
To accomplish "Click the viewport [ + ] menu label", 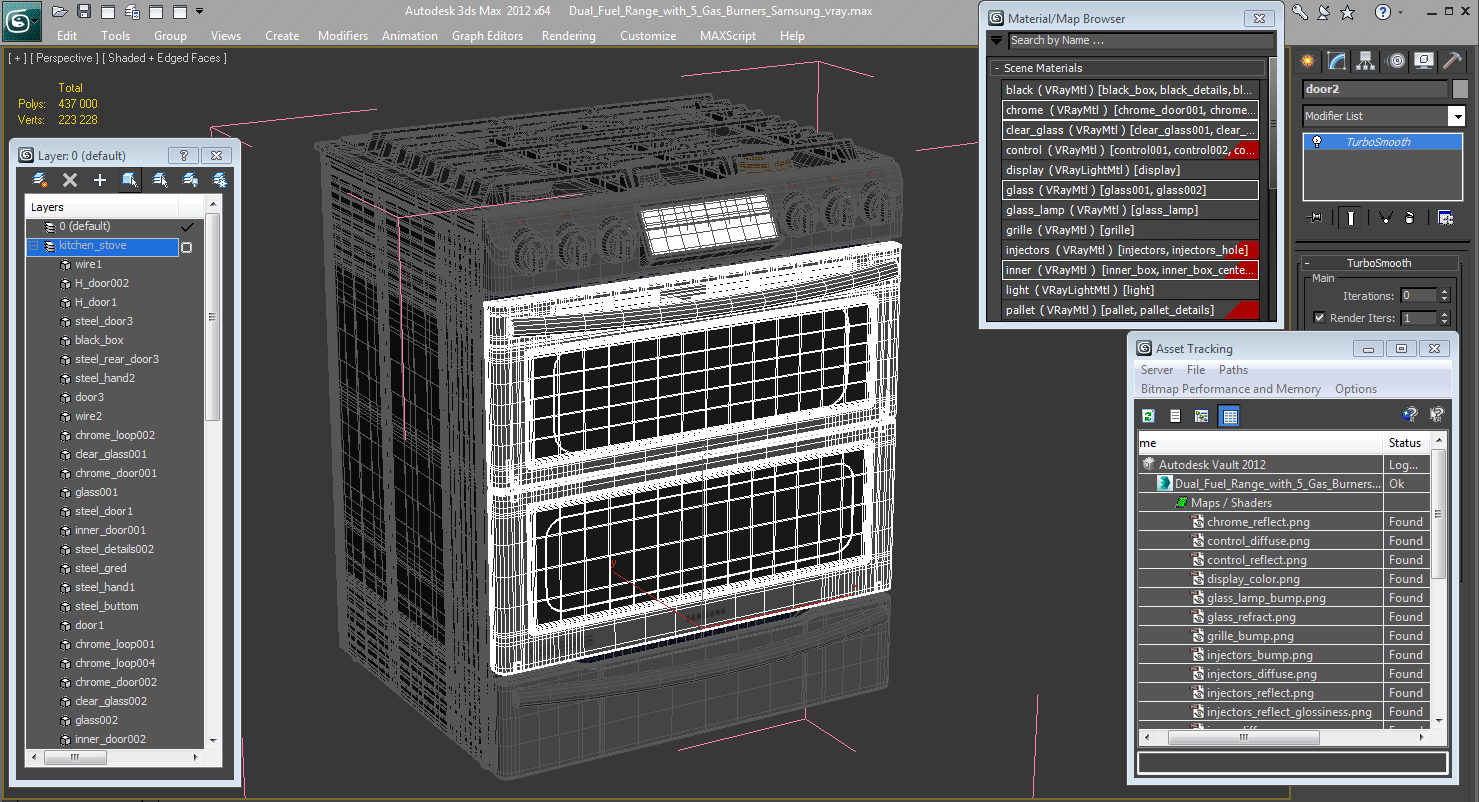I will coord(17,58).
